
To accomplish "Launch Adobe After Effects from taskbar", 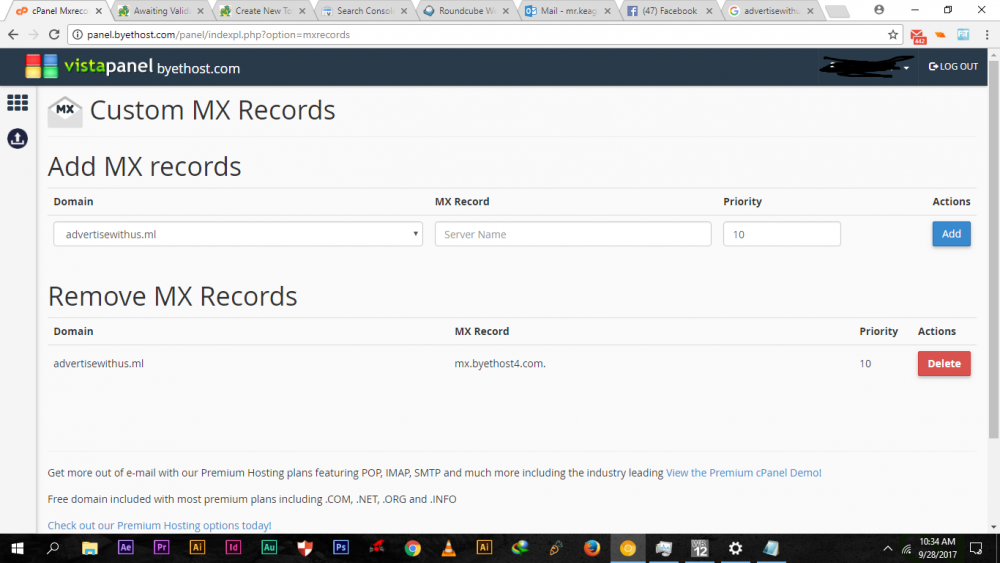I will pyautogui.click(x=126, y=548).
